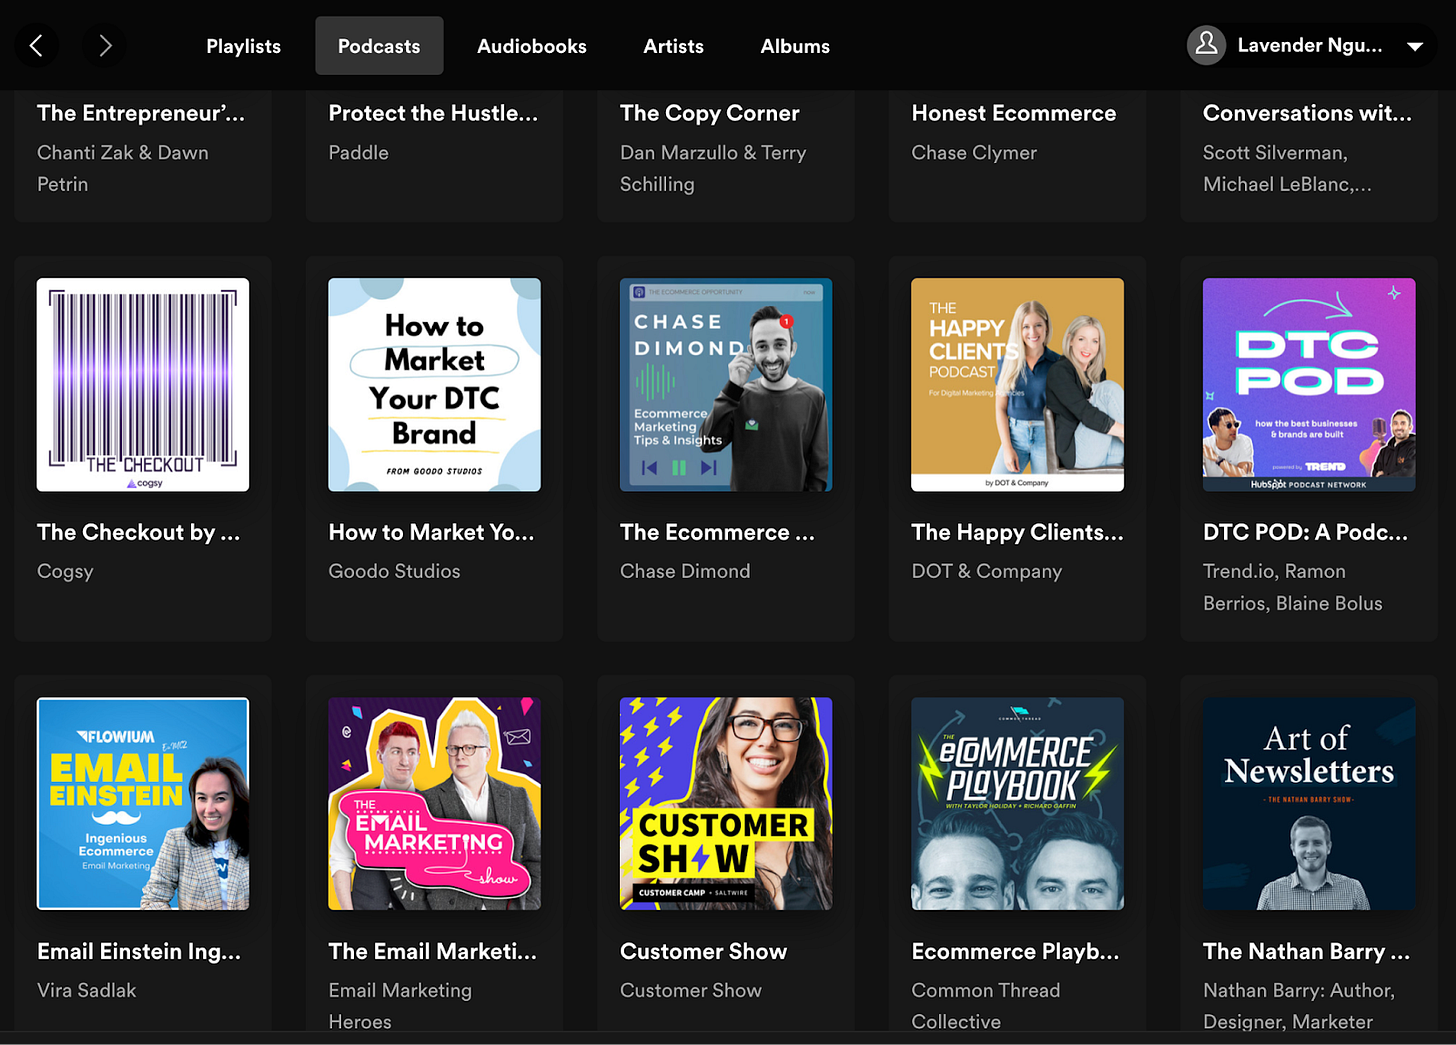Open the Chase Dimond podcast cover

tap(726, 385)
